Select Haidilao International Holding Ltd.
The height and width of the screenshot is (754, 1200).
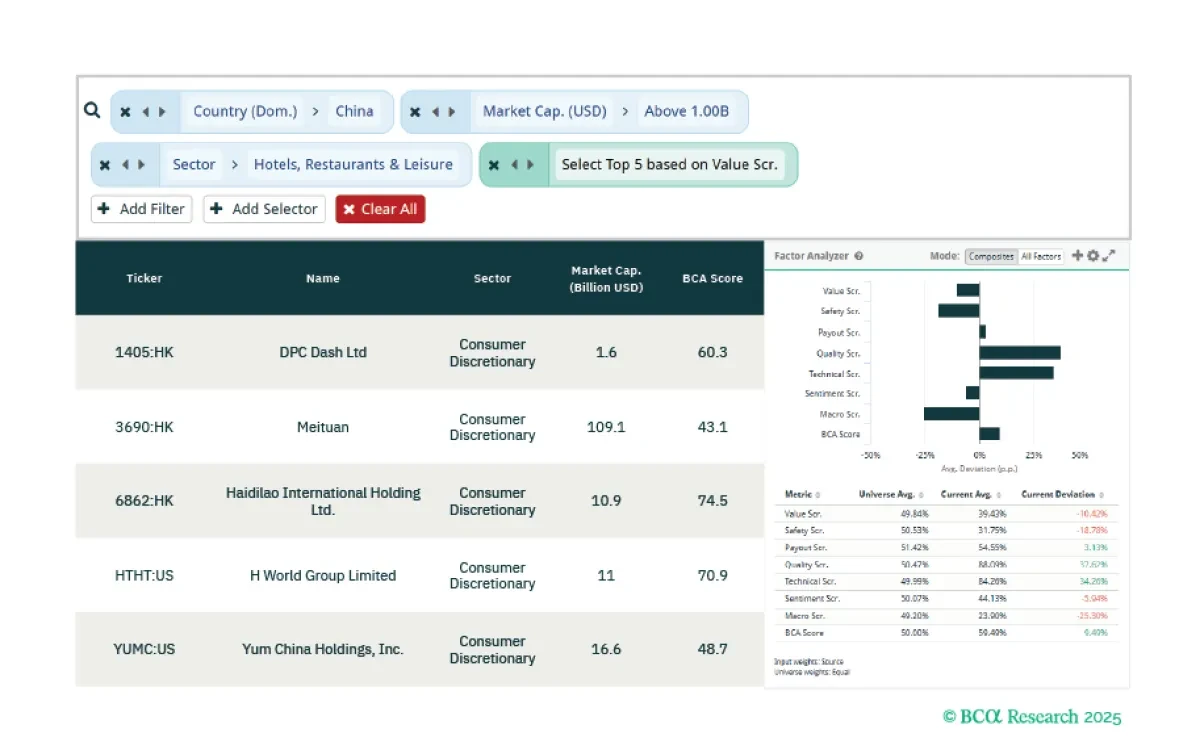pos(323,501)
